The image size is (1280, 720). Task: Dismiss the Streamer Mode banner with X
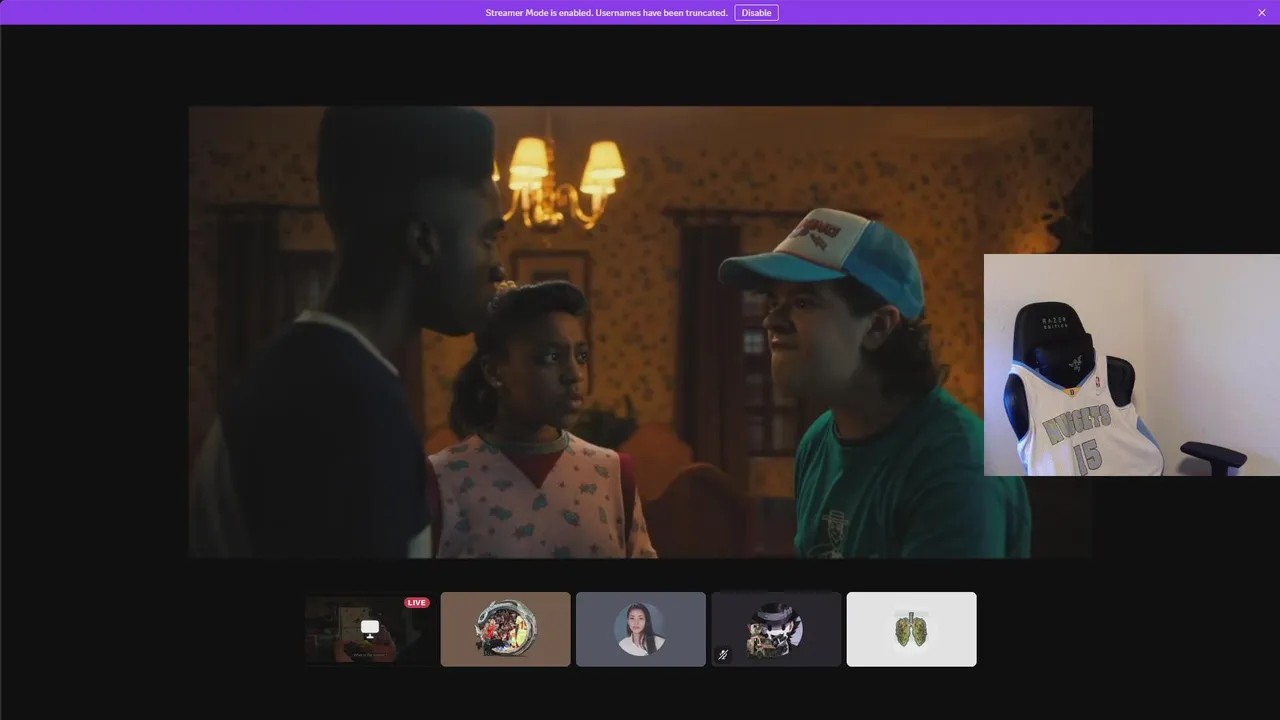click(x=1262, y=13)
